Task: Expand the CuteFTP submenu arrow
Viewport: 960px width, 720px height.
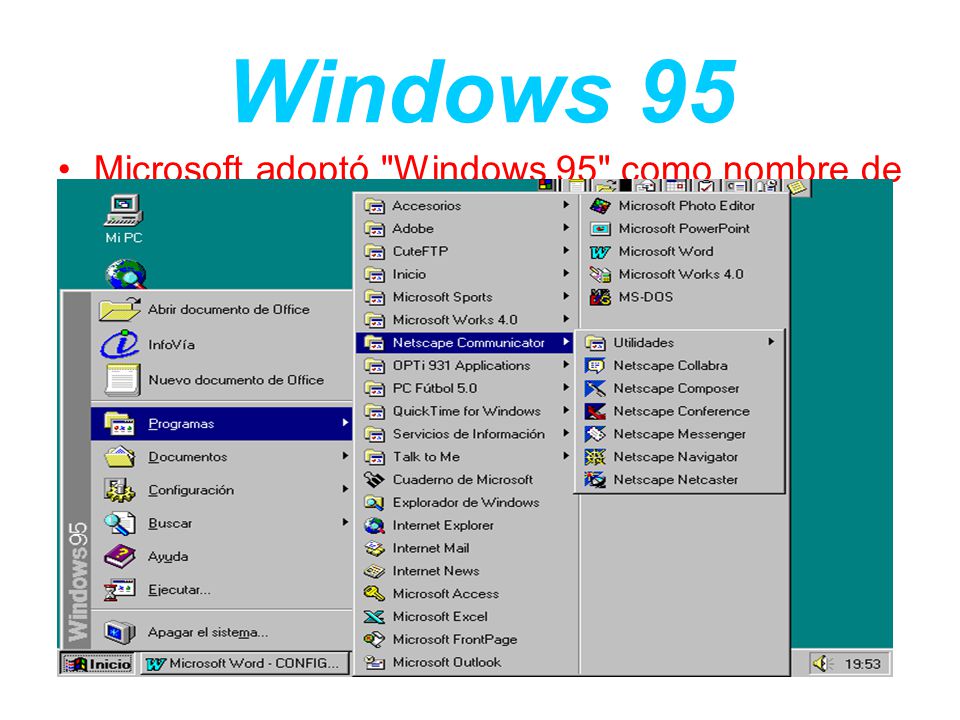Action: [566, 250]
